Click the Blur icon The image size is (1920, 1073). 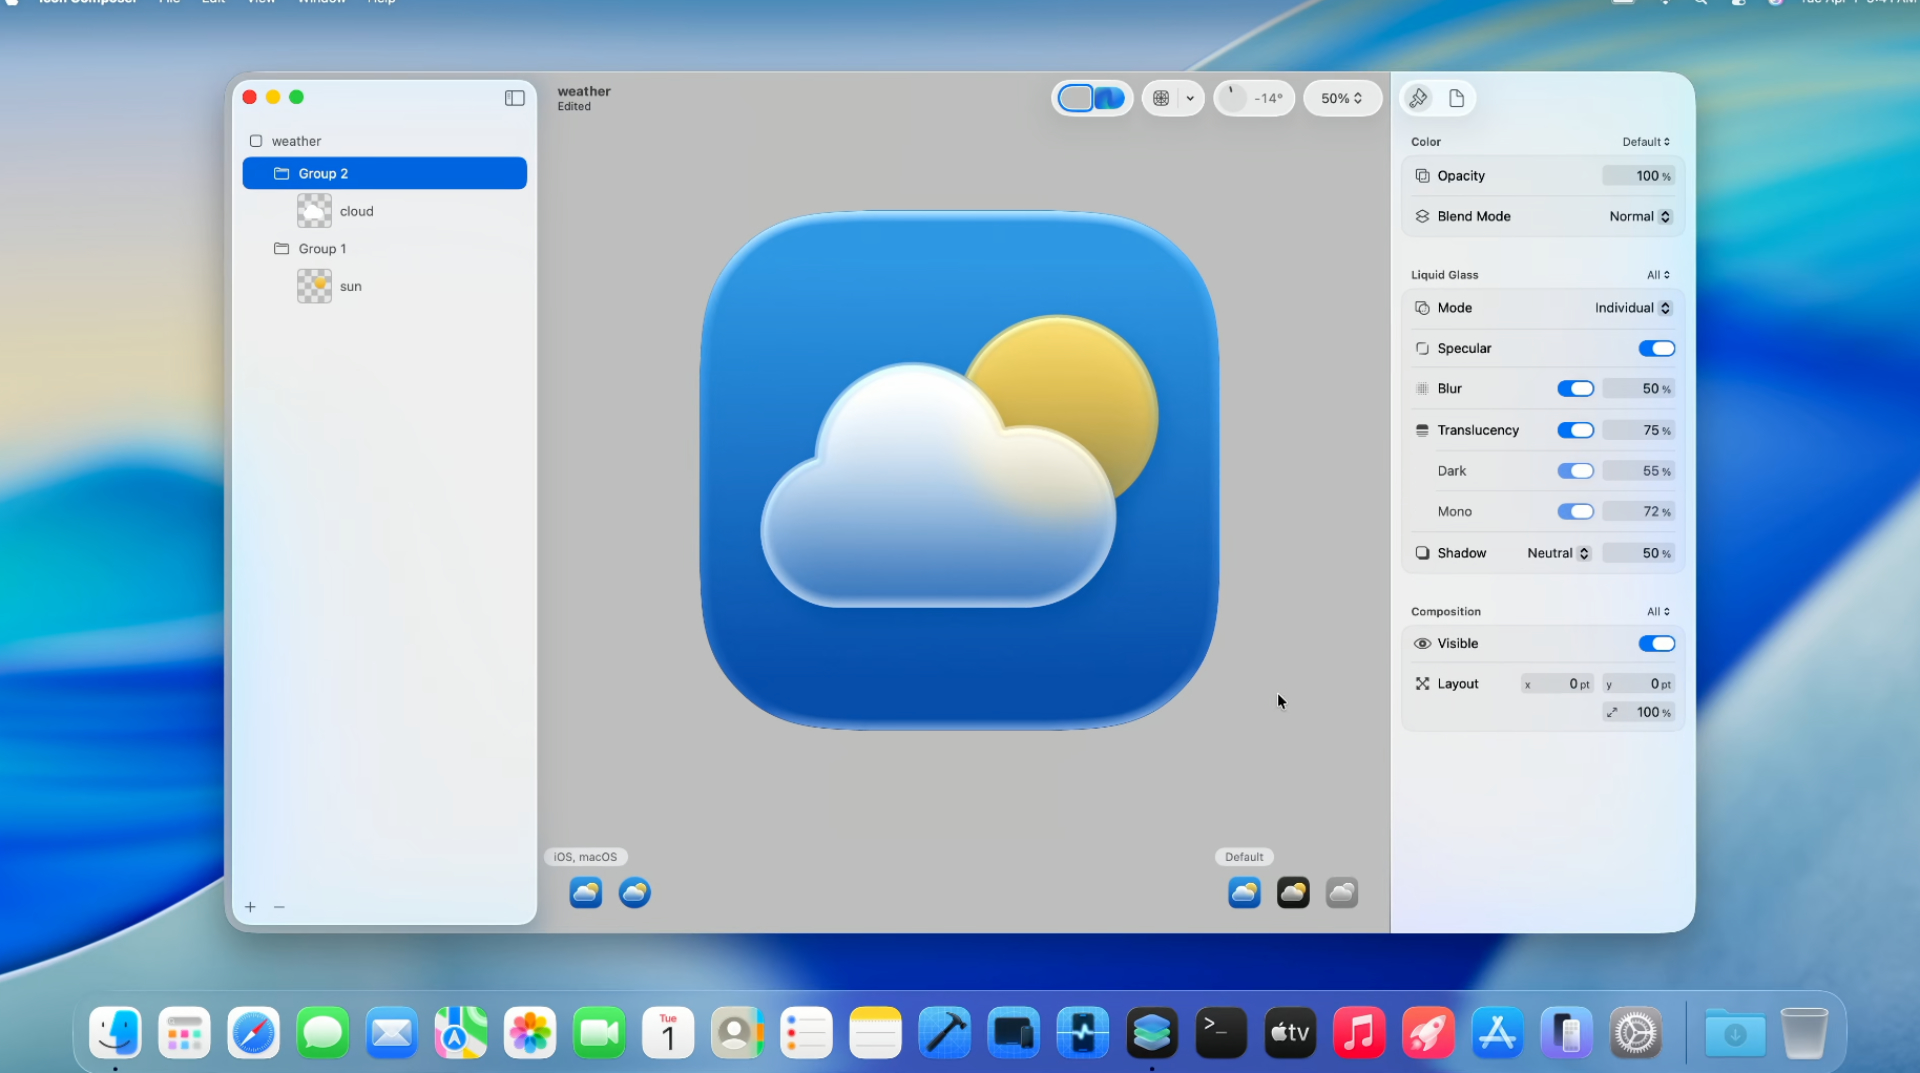tap(1422, 389)
